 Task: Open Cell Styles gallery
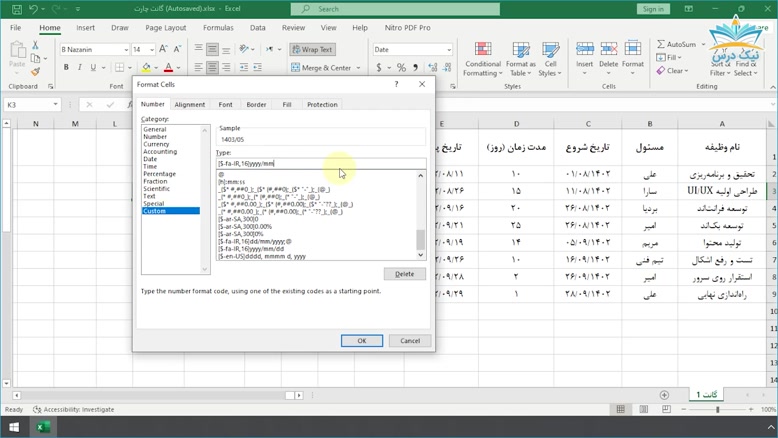pyautogui.click(x=550, y=60)
